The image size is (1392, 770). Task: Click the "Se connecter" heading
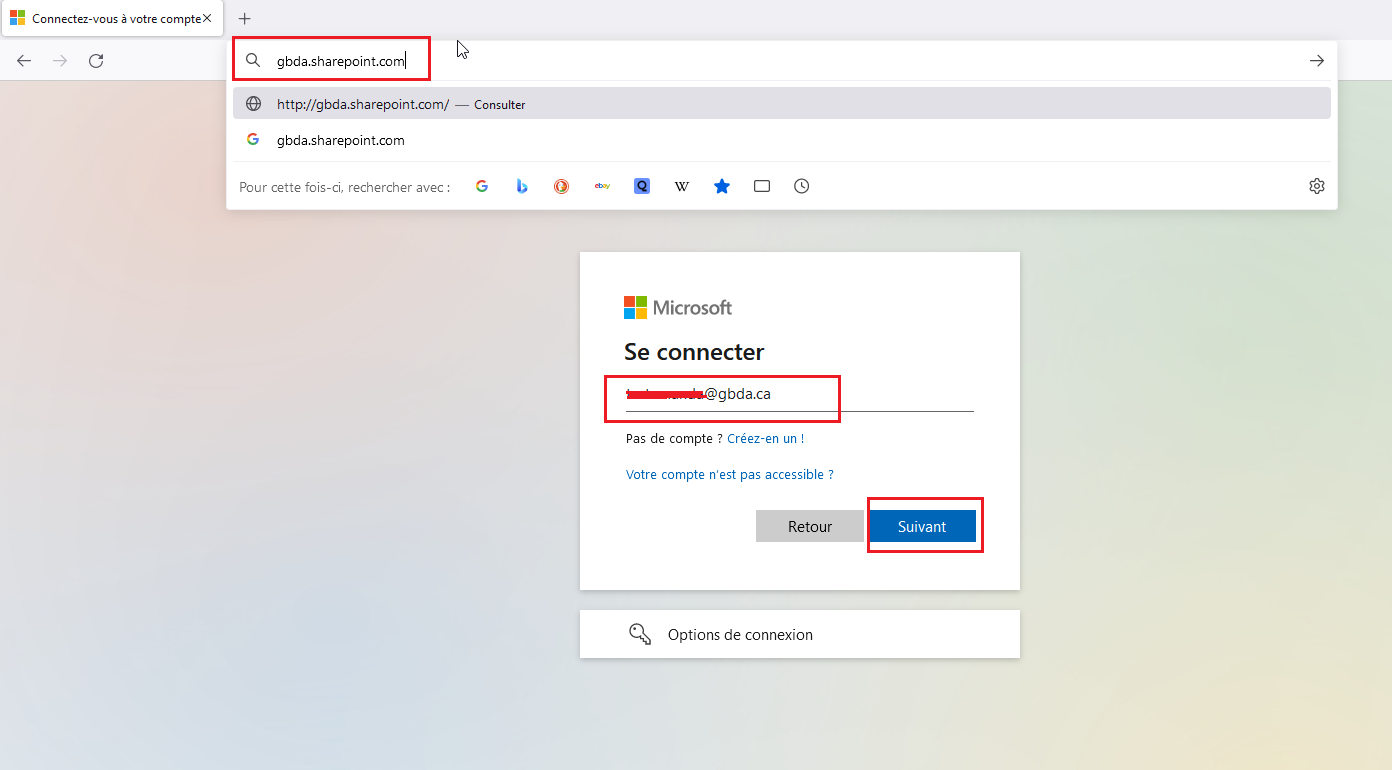pyautogui.click(x=694, y=352)
